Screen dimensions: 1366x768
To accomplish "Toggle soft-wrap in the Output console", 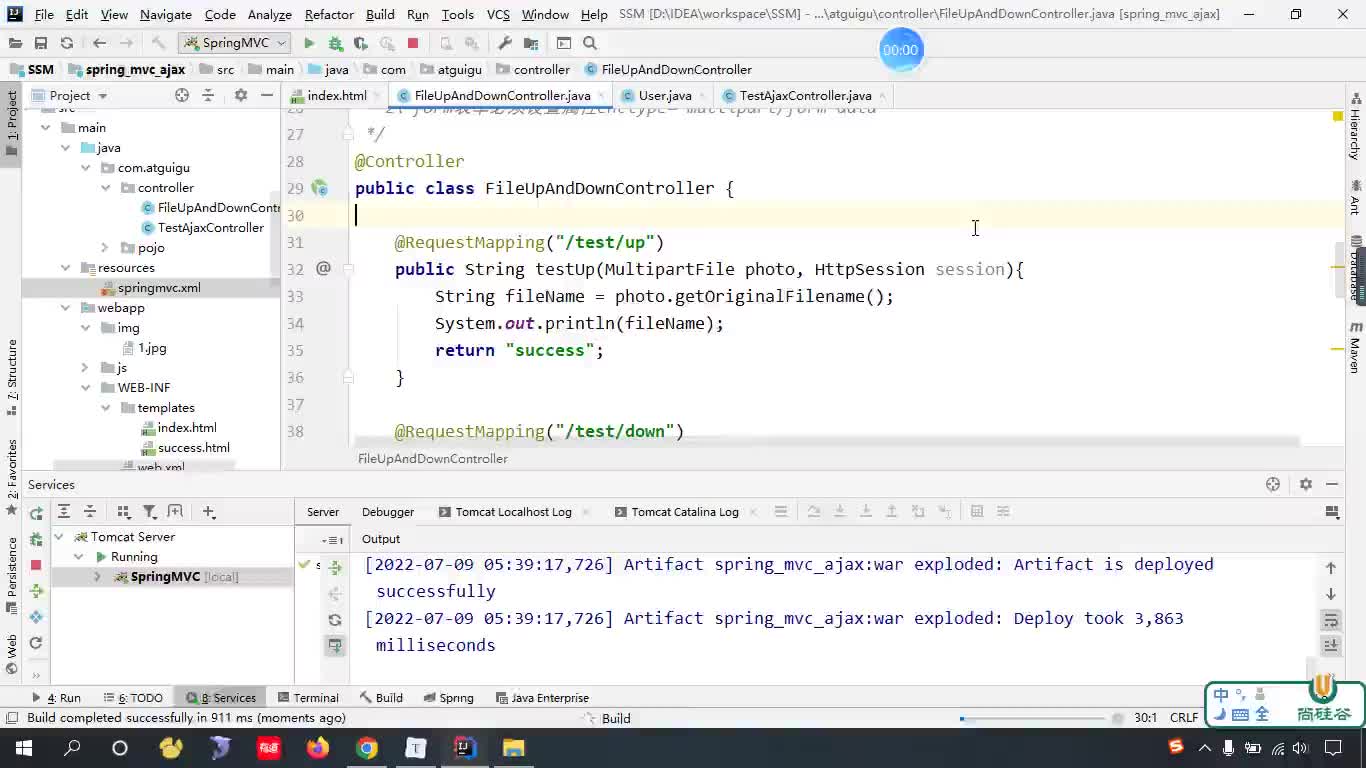I will point(1331,620).
